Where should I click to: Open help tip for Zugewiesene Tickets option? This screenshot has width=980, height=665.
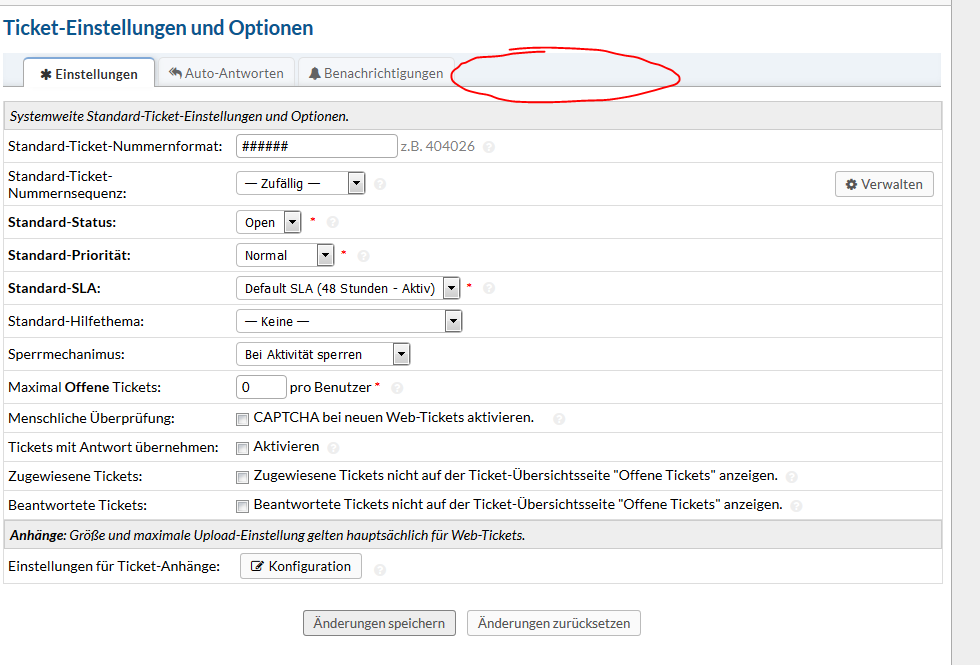(x=792, y=477)
